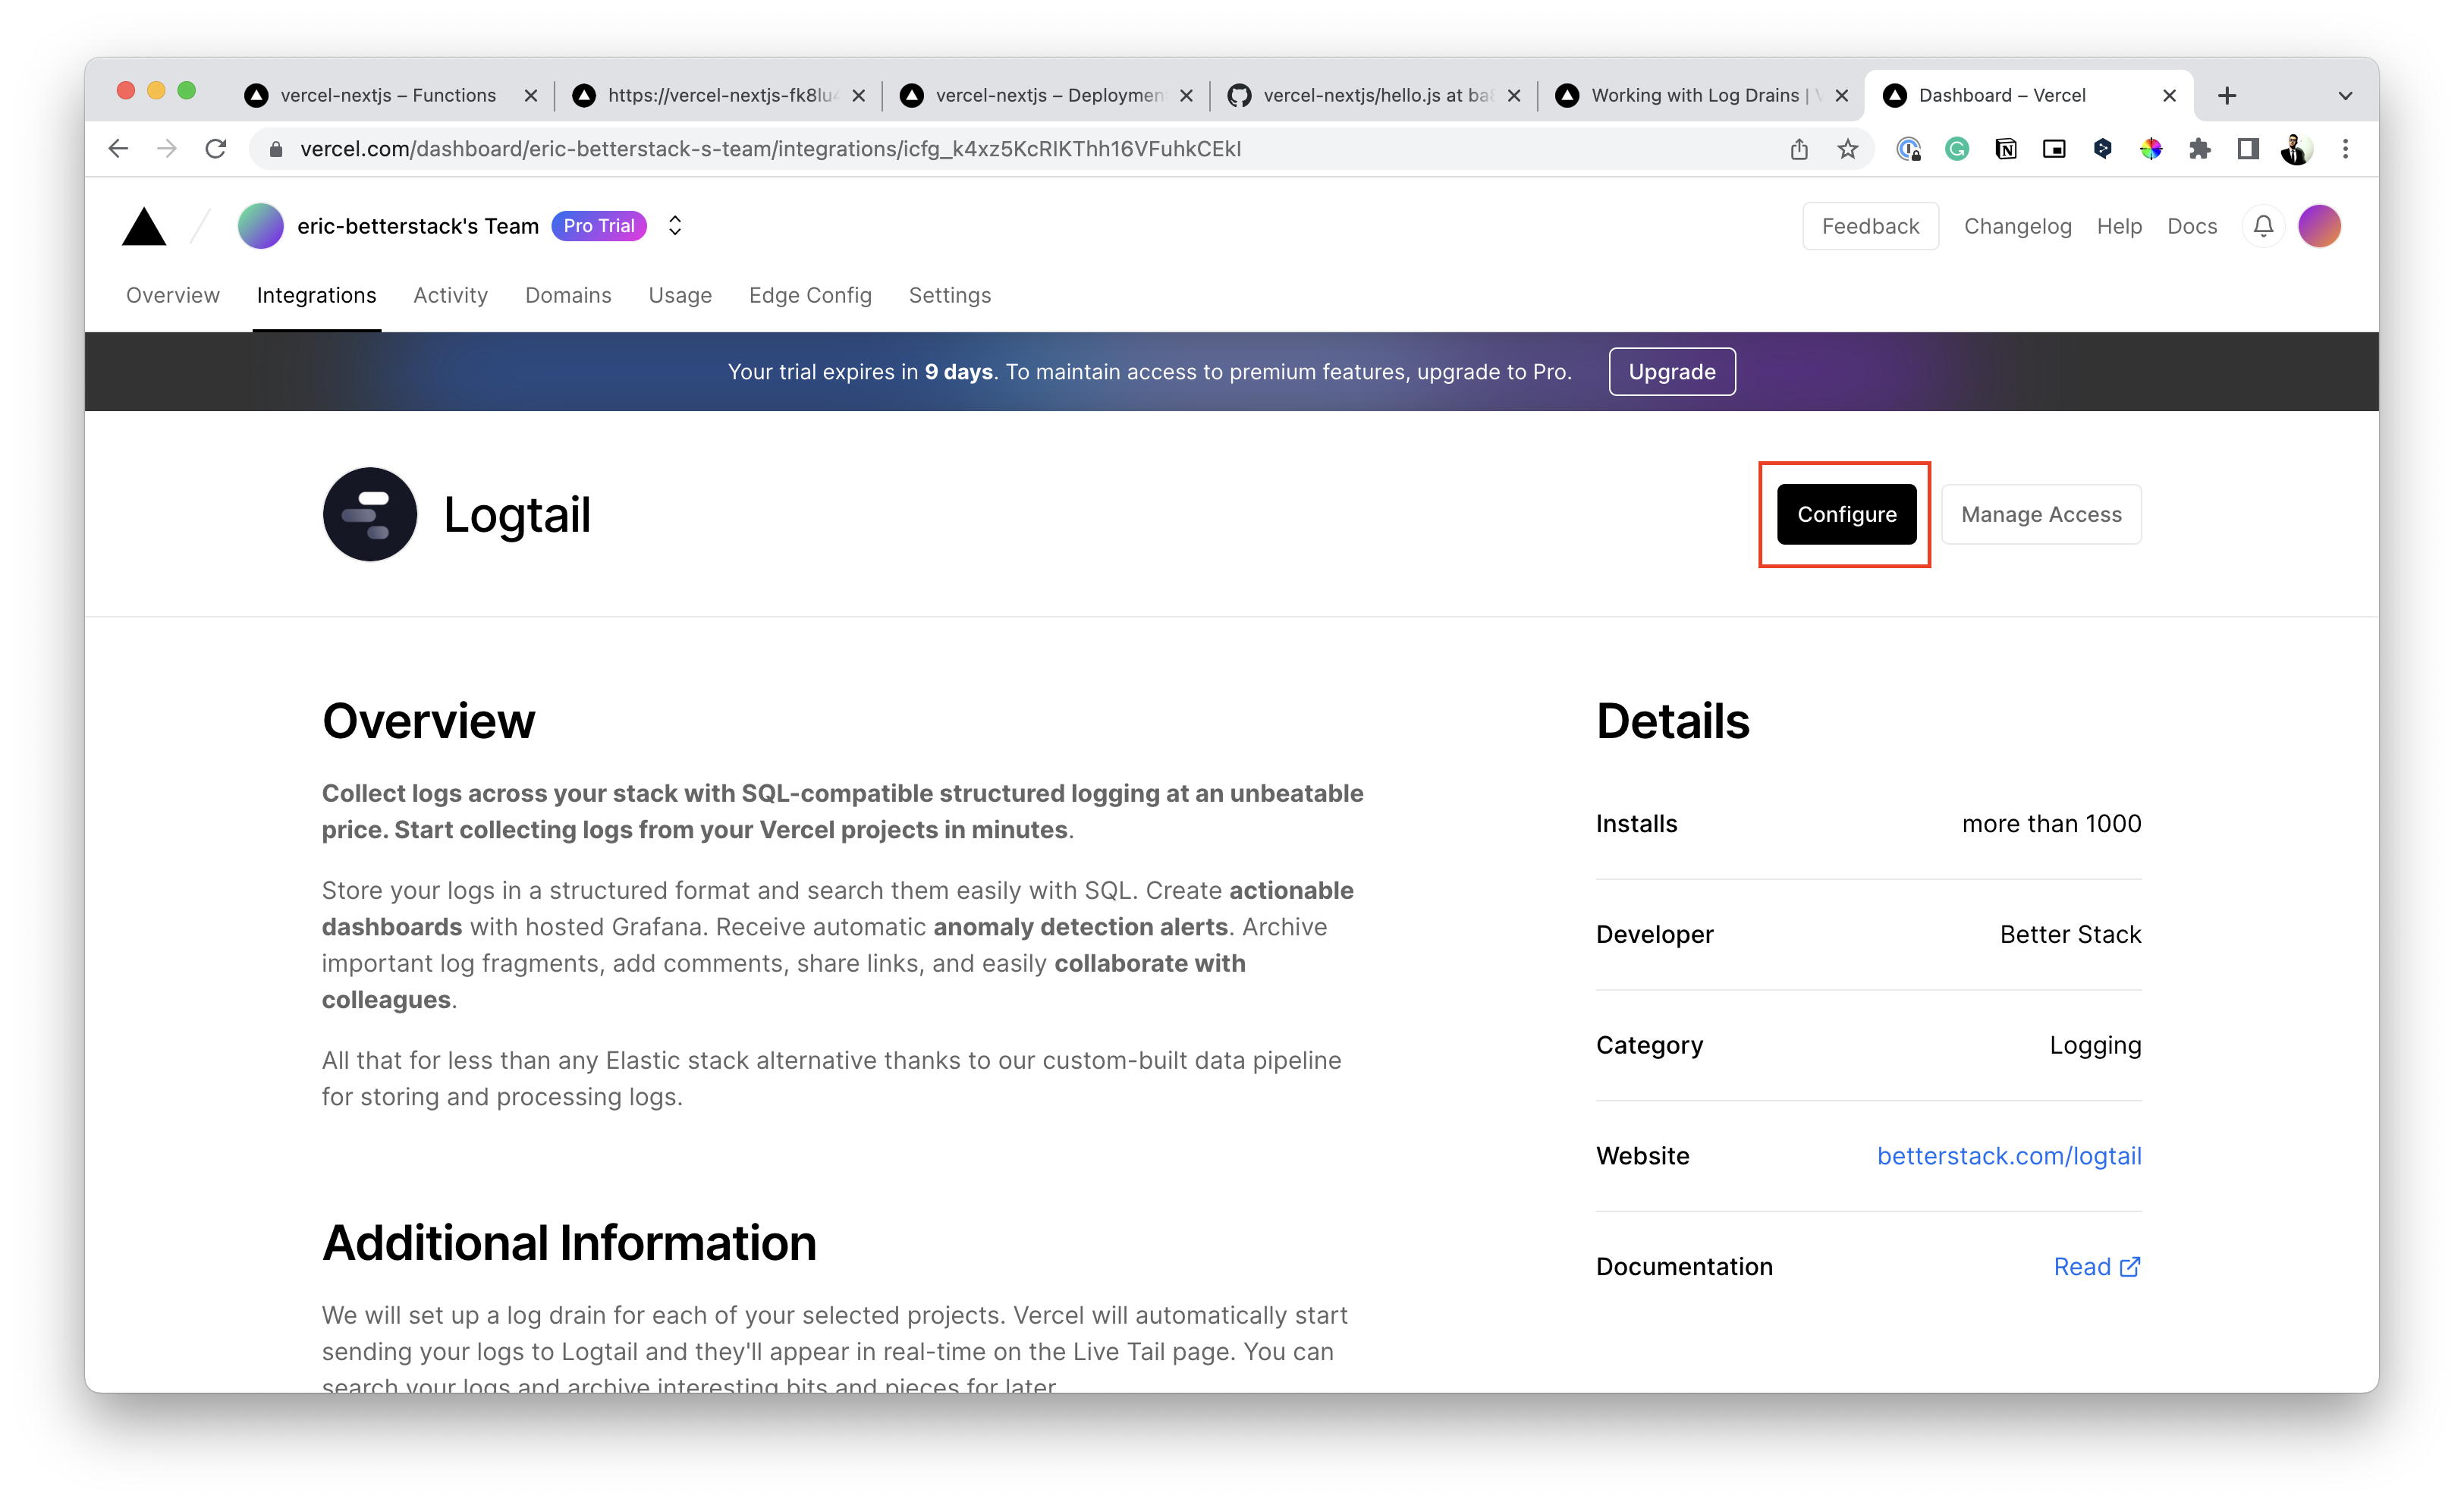Open the team avatar next to eric-betterstack's Team
This screenshot has height=1505, width=2464.
260,226
